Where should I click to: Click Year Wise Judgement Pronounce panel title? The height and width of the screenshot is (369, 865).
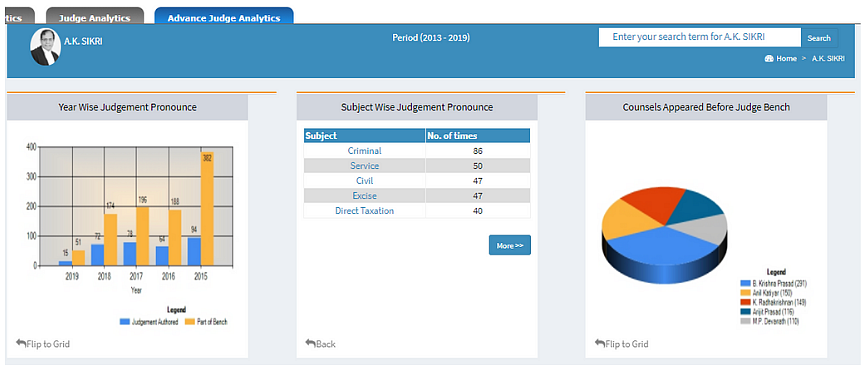point(127,108)
